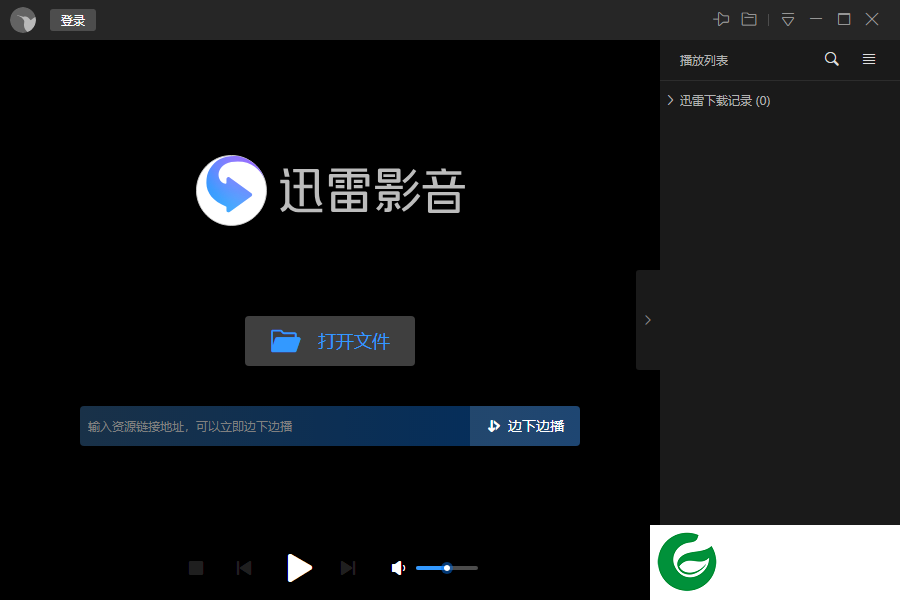Select the 播放列表 tab label
Screen dimensions: 900x600
pos(704,60)
